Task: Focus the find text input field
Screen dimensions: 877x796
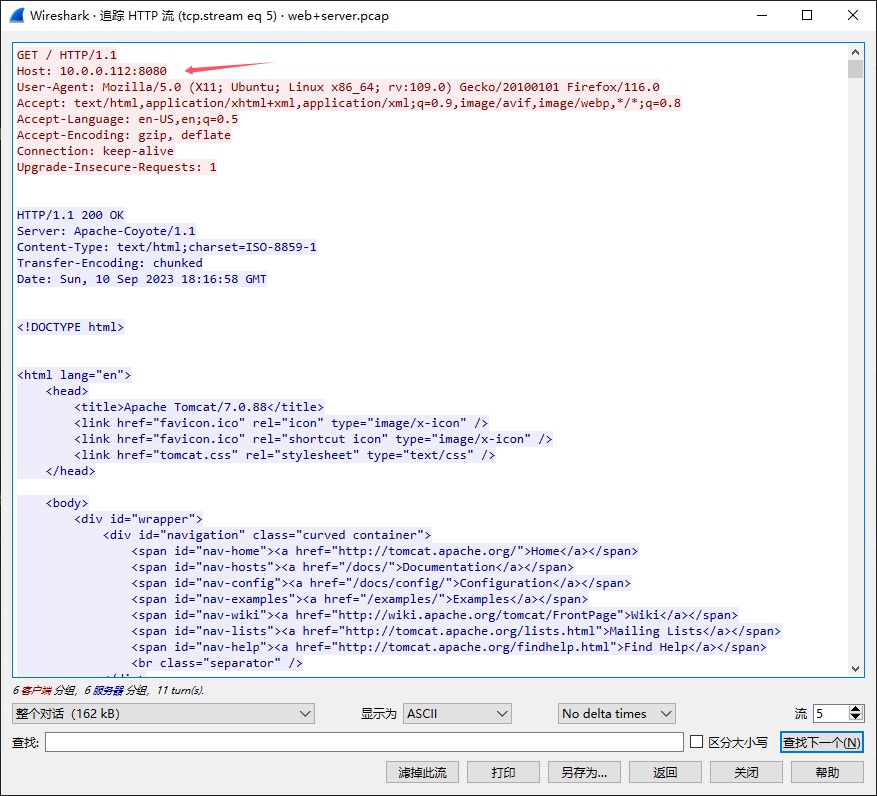Action: pos(364,742)
